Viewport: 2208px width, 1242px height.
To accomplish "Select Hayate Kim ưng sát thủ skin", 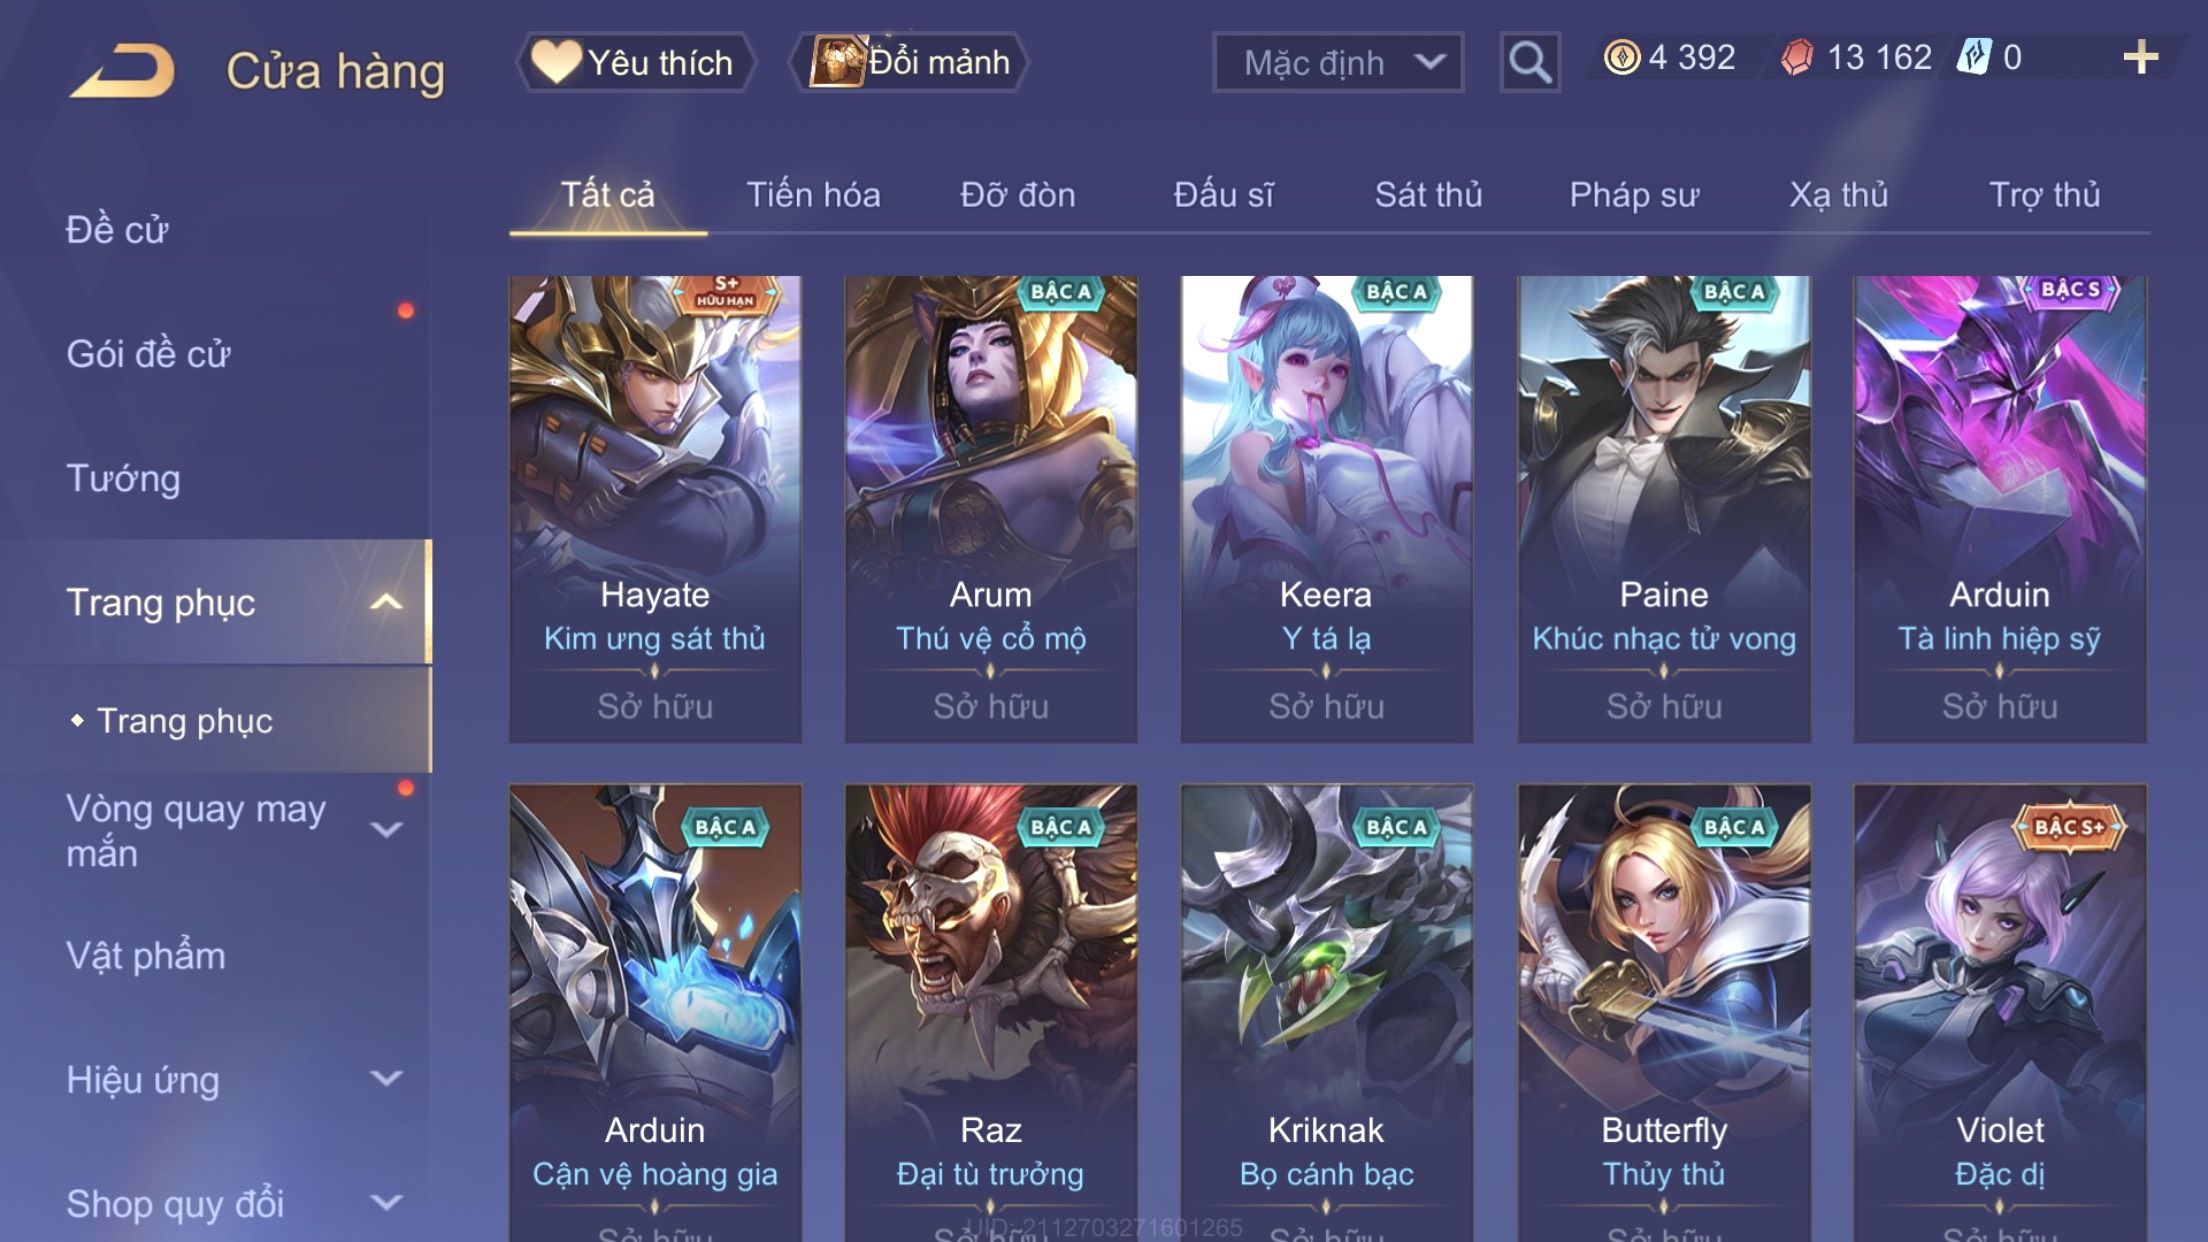I will [x=655, y=509].
